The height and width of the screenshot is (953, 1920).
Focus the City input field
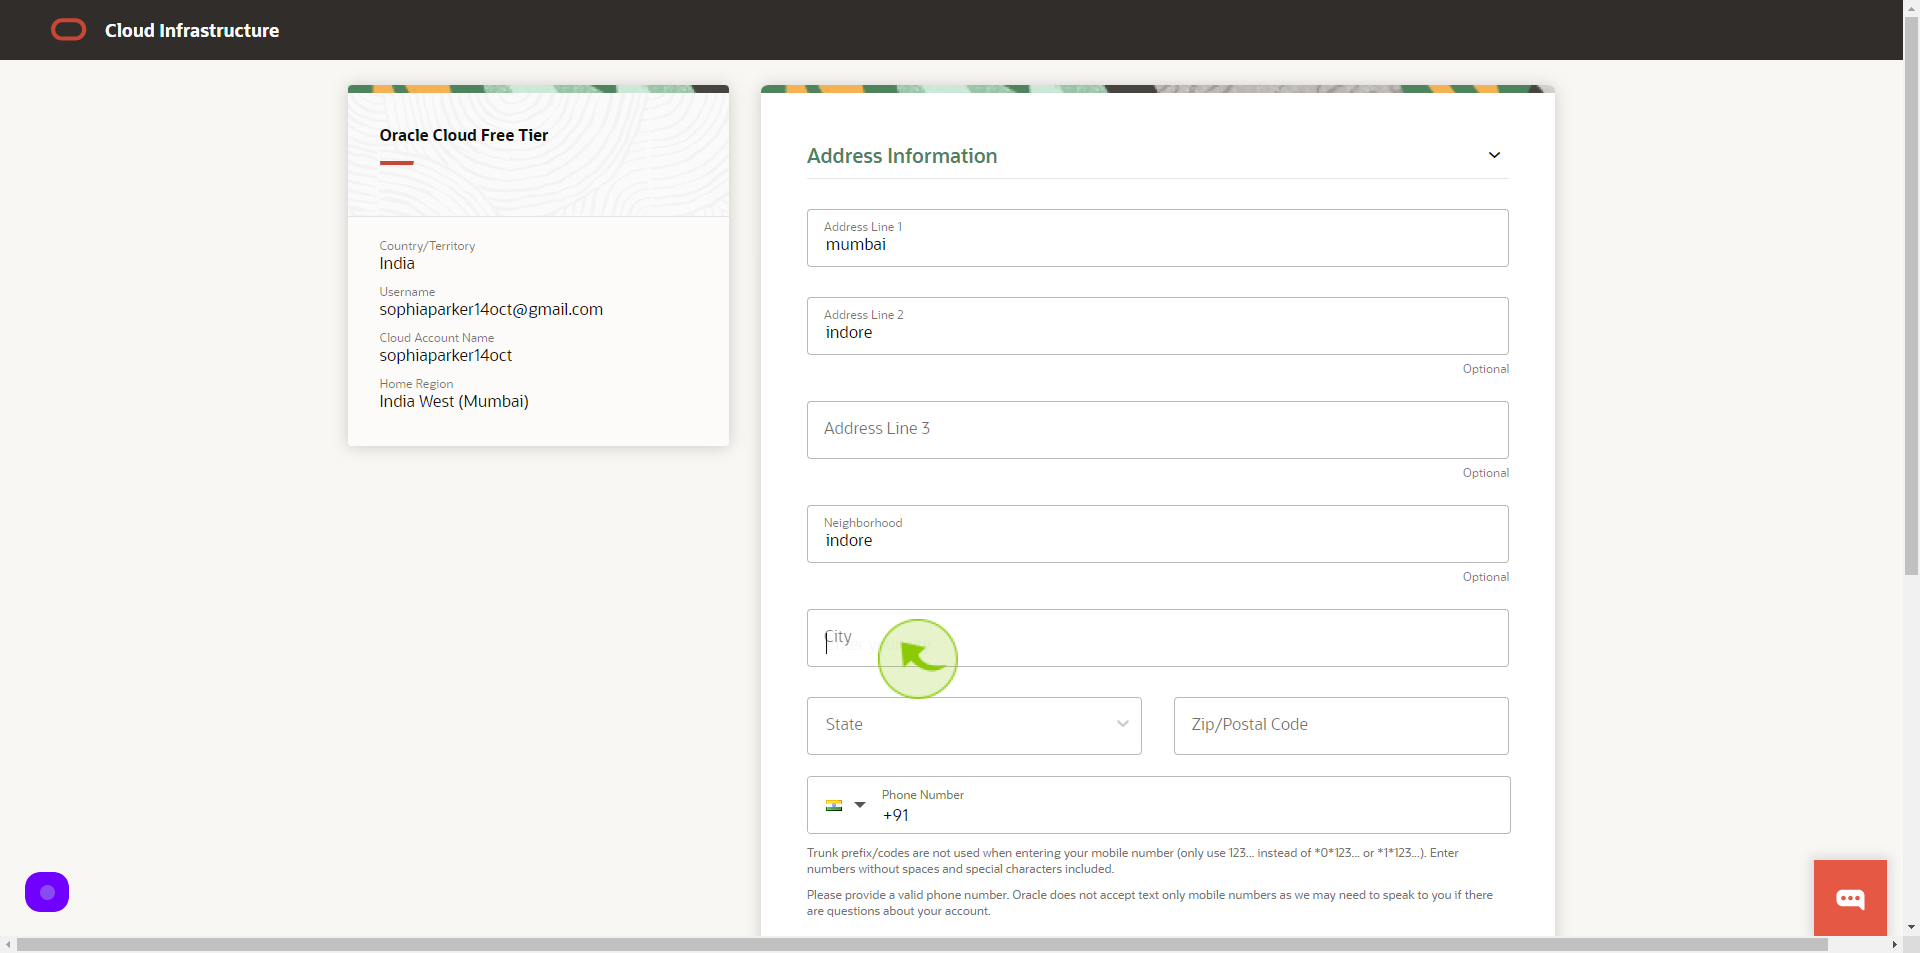(x=1158, y=638)
